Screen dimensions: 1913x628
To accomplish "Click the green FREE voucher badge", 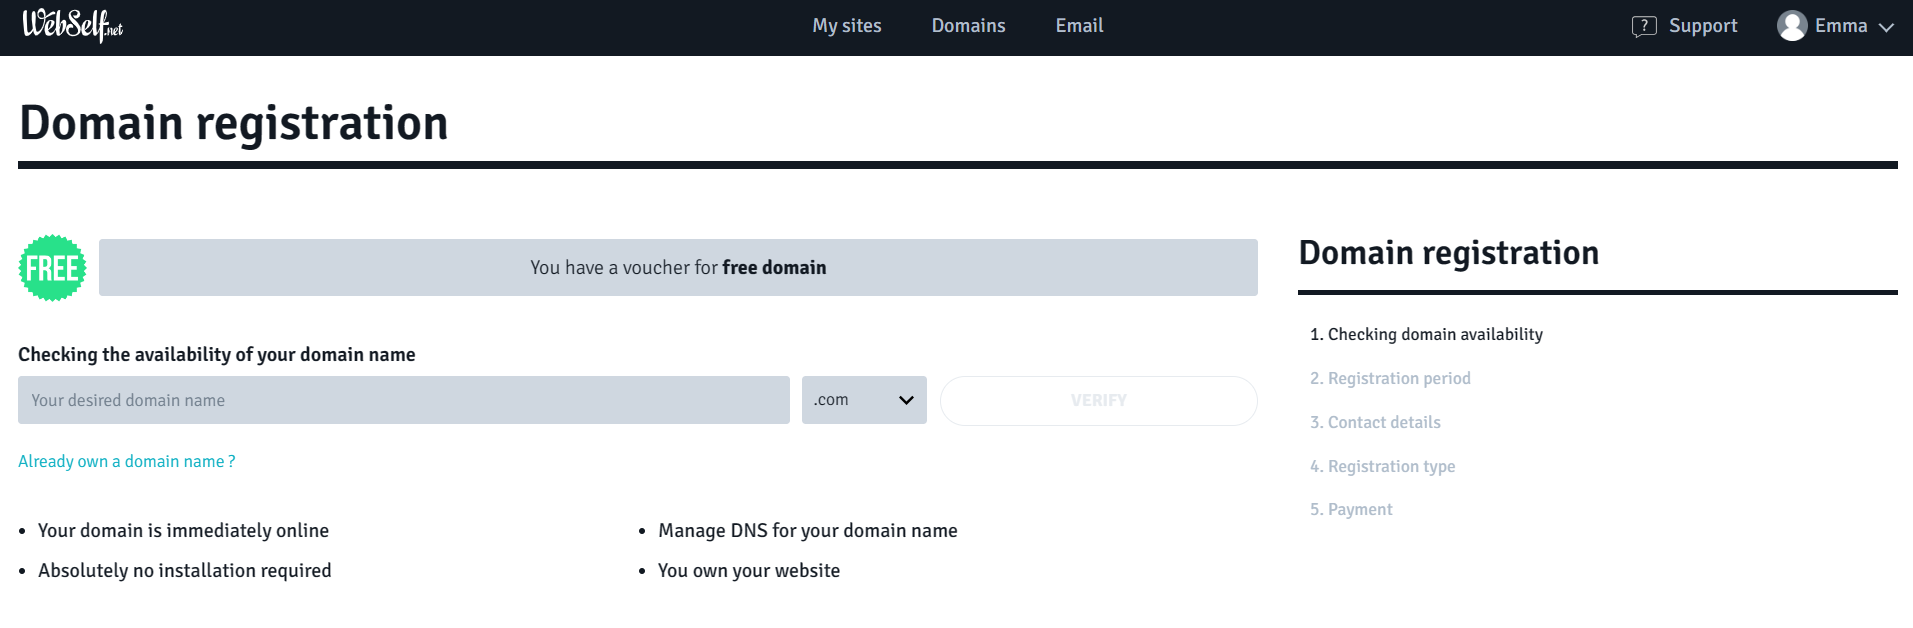I will click(x=52, y=268).
